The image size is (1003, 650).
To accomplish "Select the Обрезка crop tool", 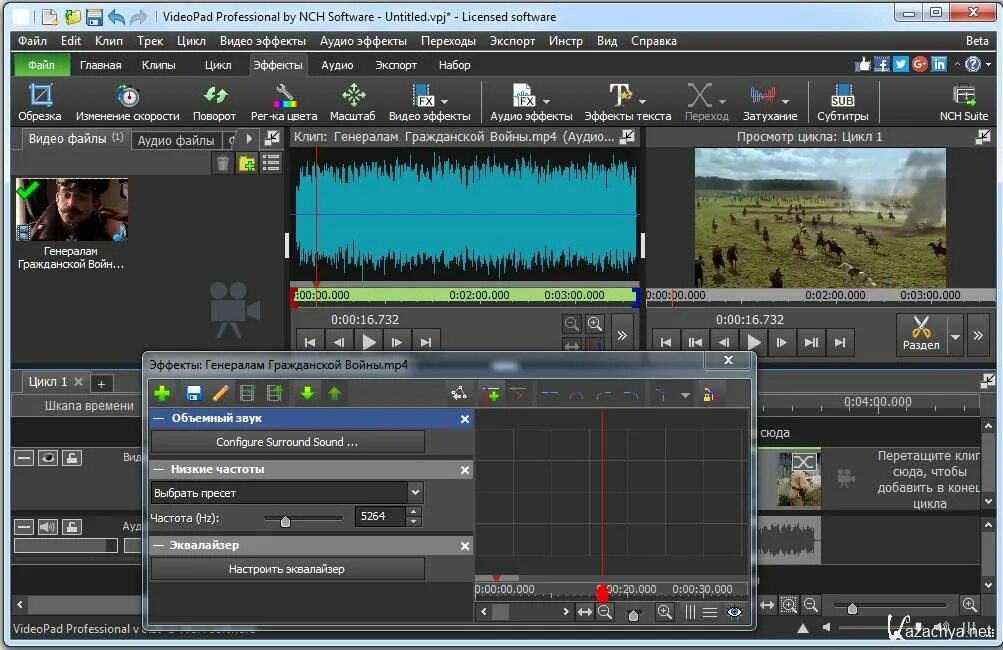I will 40,102.
